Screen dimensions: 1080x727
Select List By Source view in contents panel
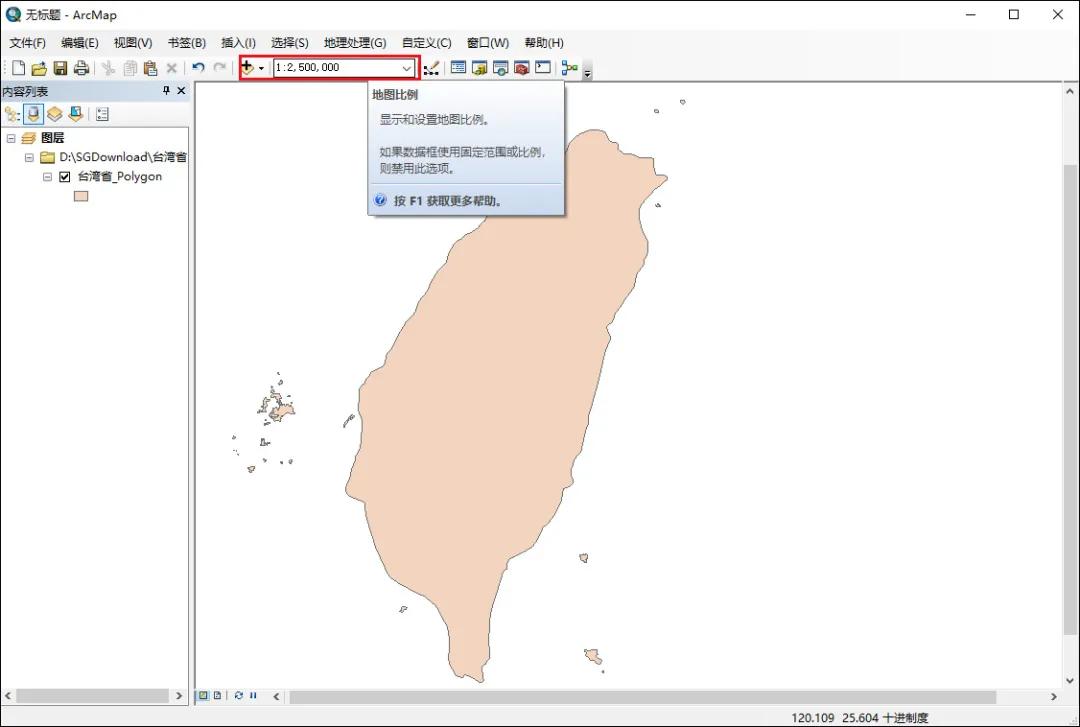click(x=33, y=113)
